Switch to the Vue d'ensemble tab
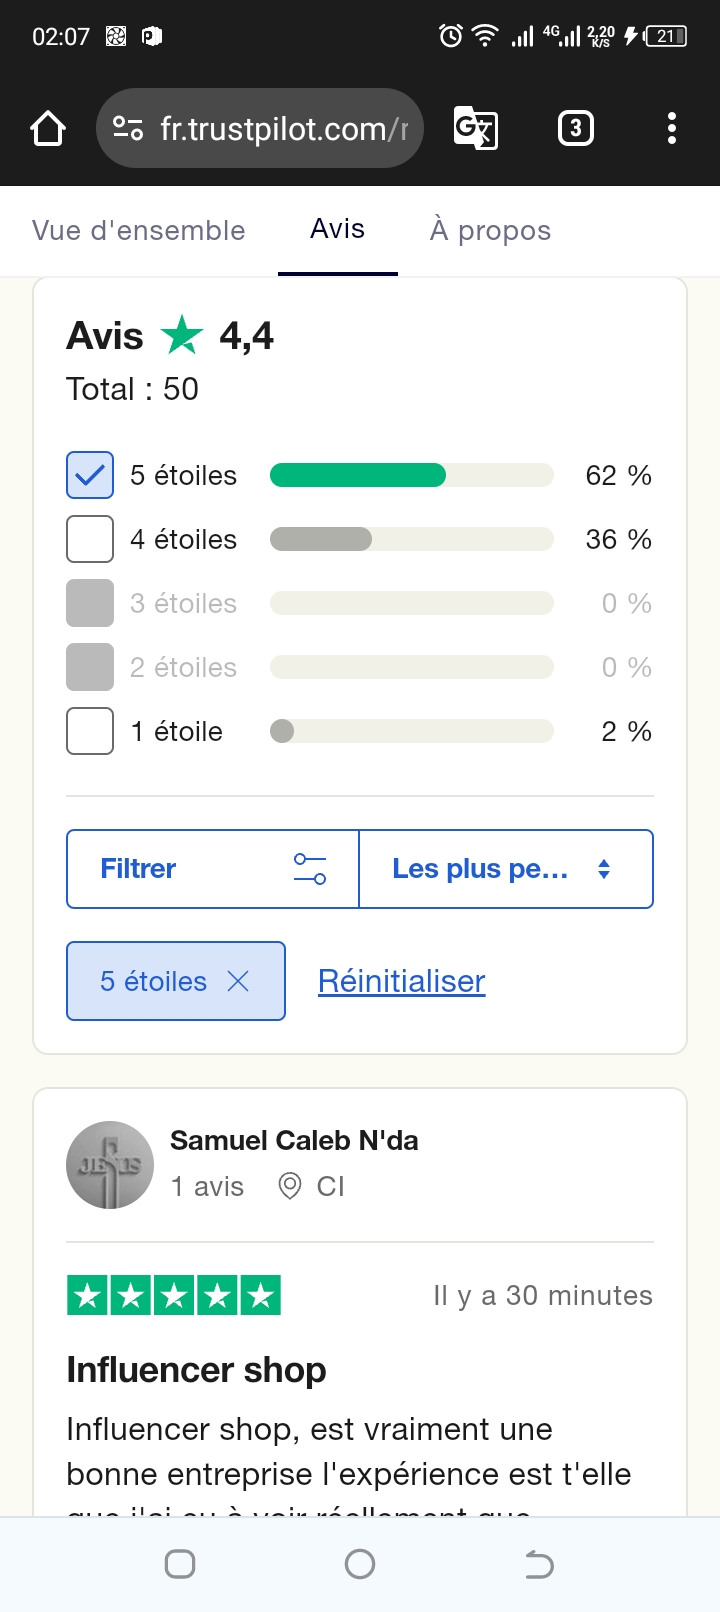The width and height of the screenshot is (720, 1612). click(x=139, y=230)
